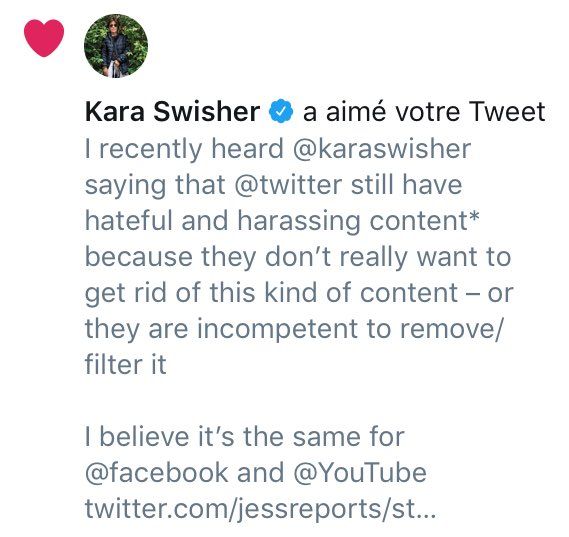Click the 'I believe it's the same for' line

click(x=245, y=436)
